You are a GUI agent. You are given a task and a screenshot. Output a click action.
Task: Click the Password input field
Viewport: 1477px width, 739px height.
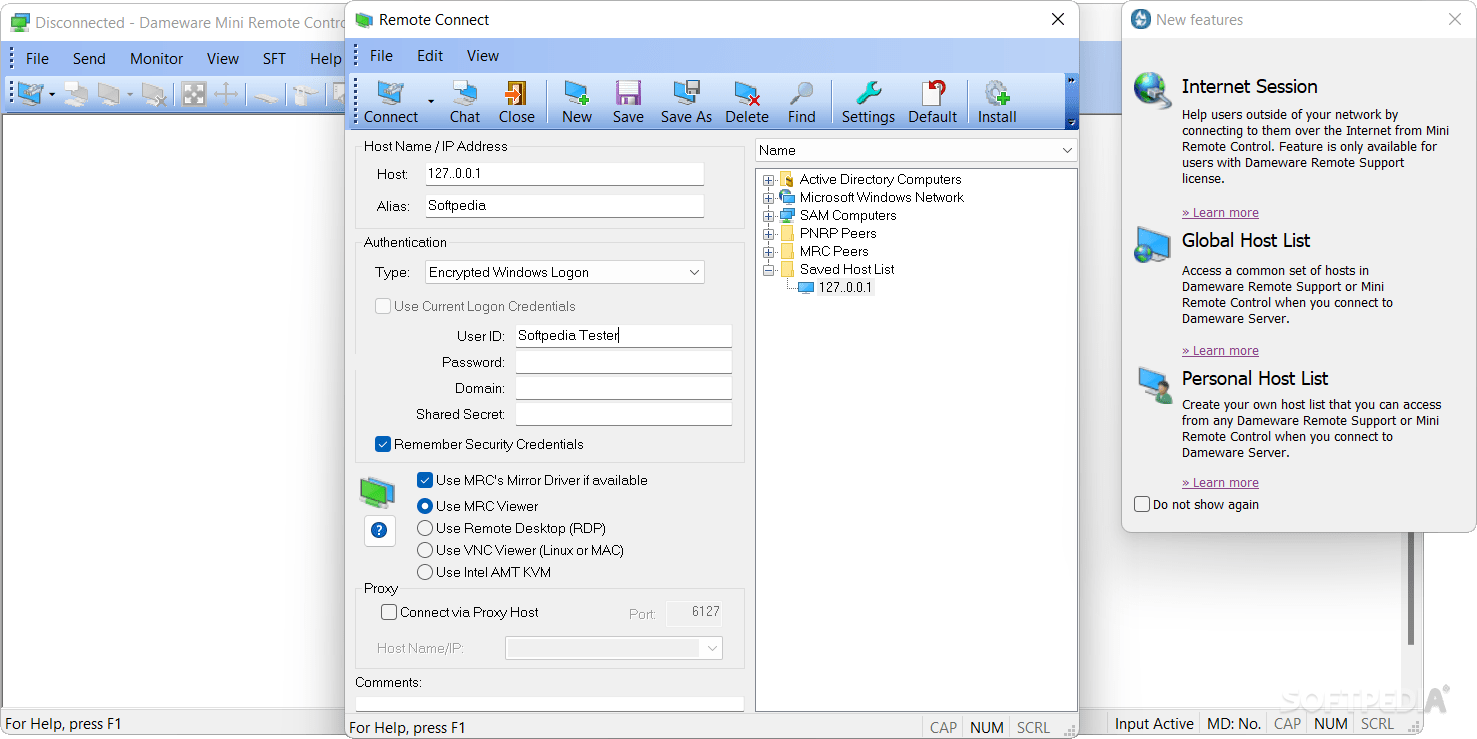[624, 362]
